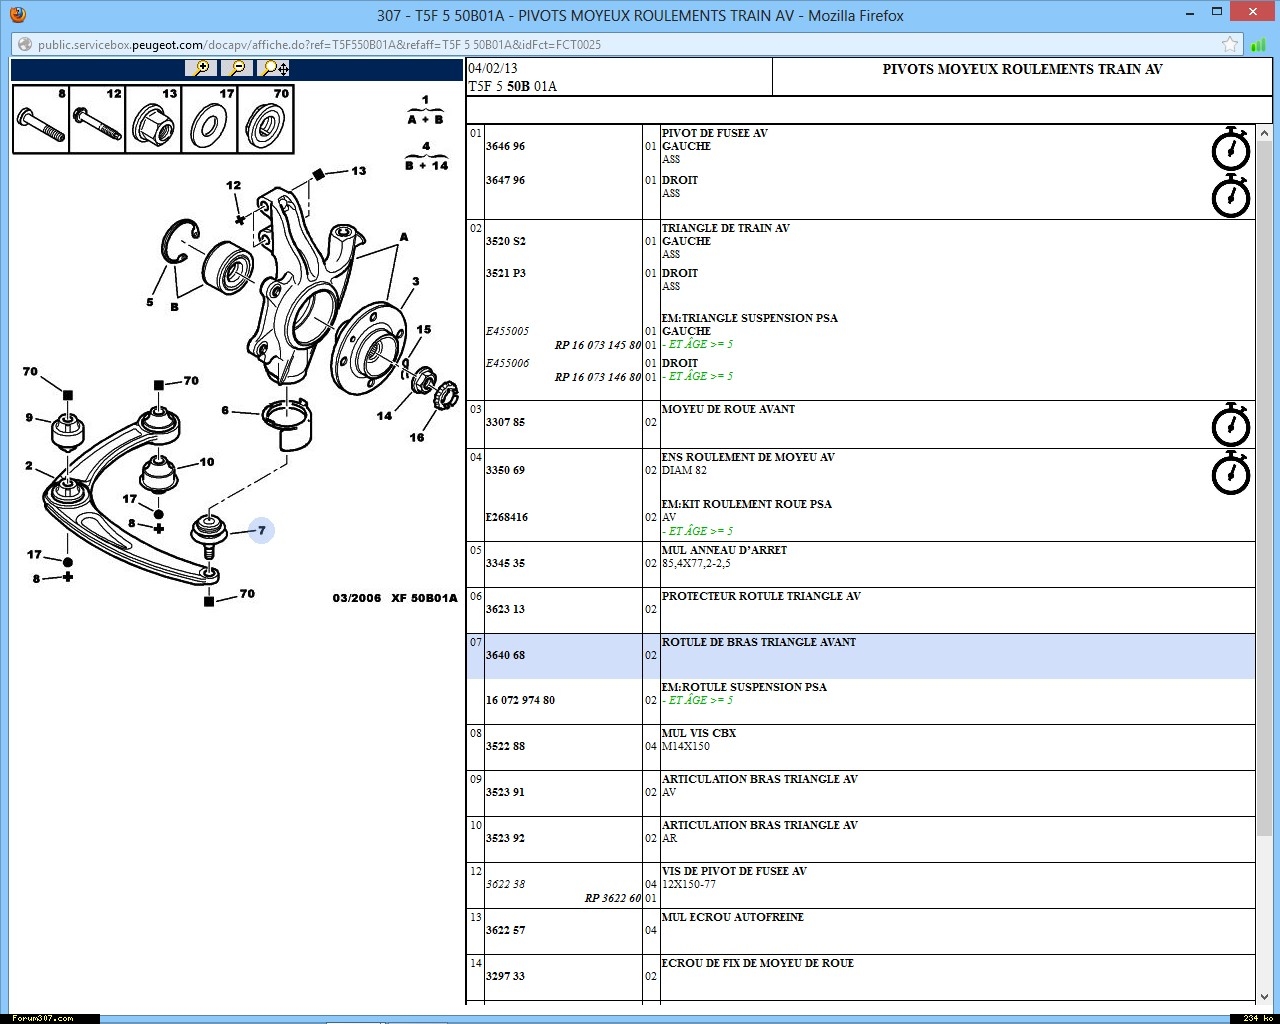Click stopwatch icon for pivot droit 3647 96
The width and height of the screenshot is (1280, 1024).
(1230, 196)
